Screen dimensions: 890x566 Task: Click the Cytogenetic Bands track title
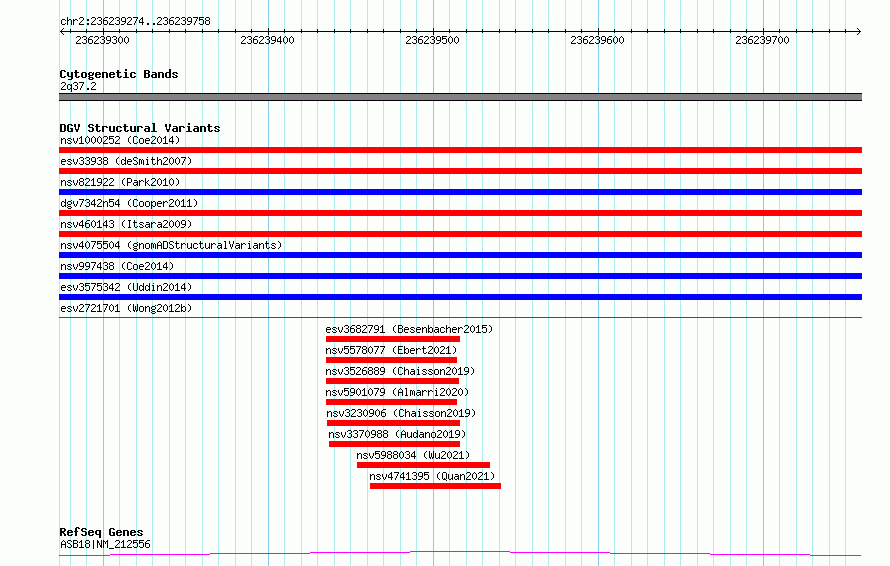click(x=119, y=74)
